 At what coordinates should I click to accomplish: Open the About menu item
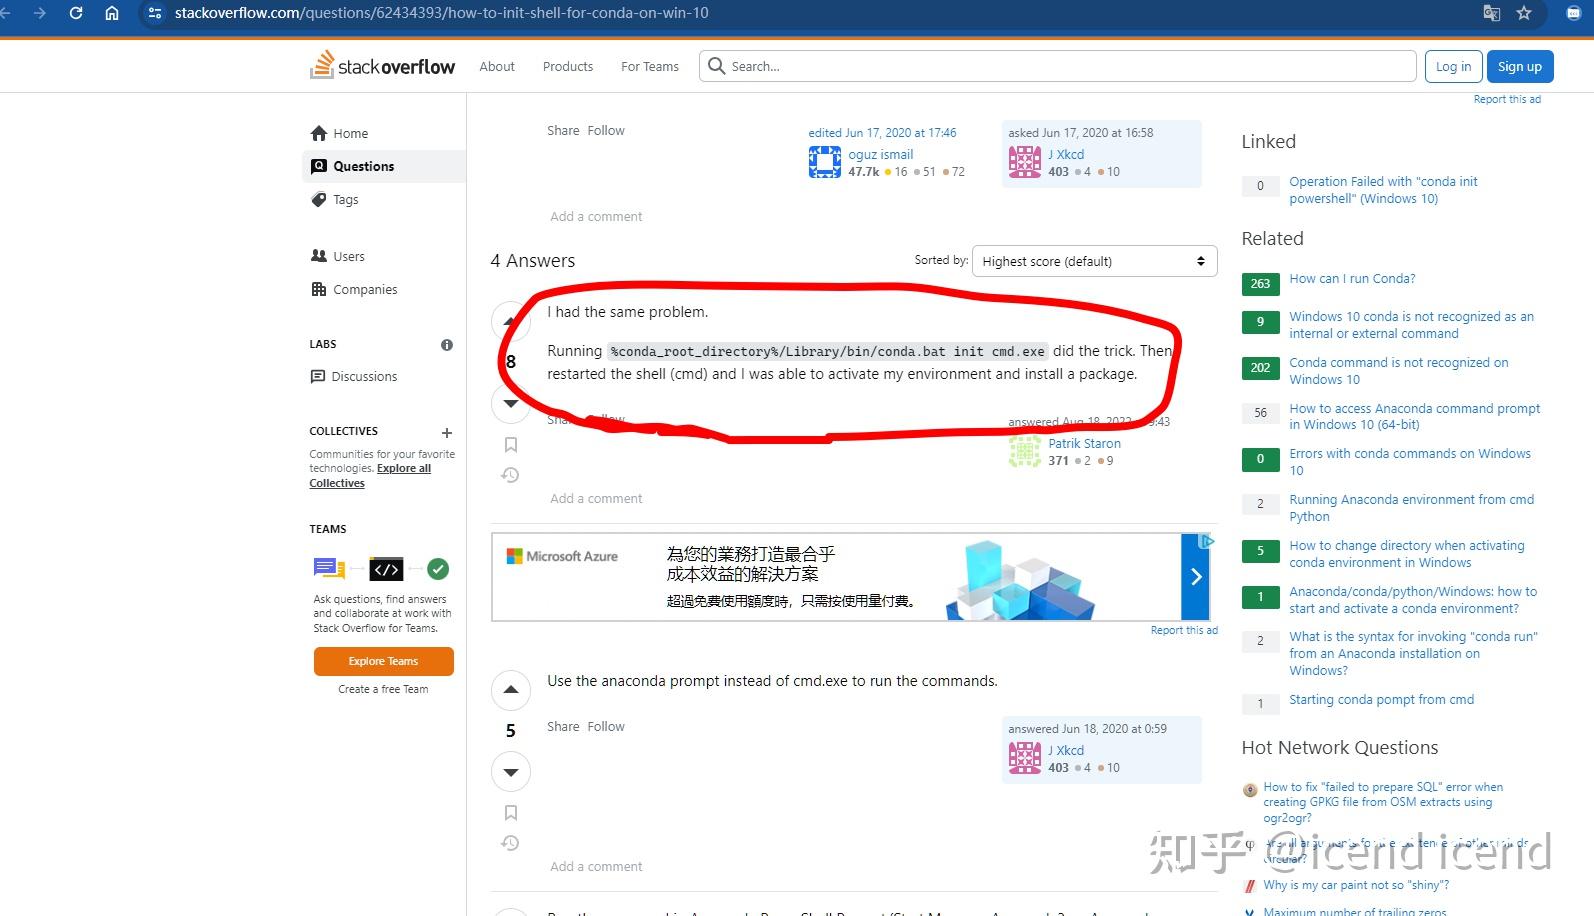pos(497,66)
